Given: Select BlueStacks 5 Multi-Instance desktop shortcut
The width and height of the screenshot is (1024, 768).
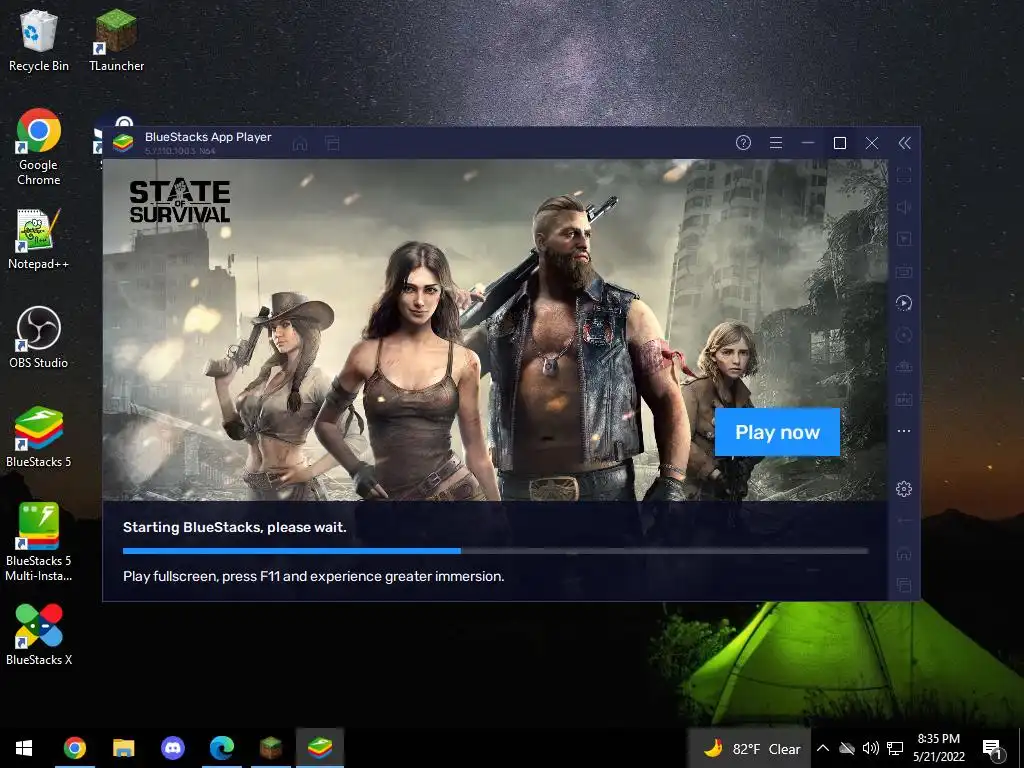Looking at the screenshot, I should point(39,542).
